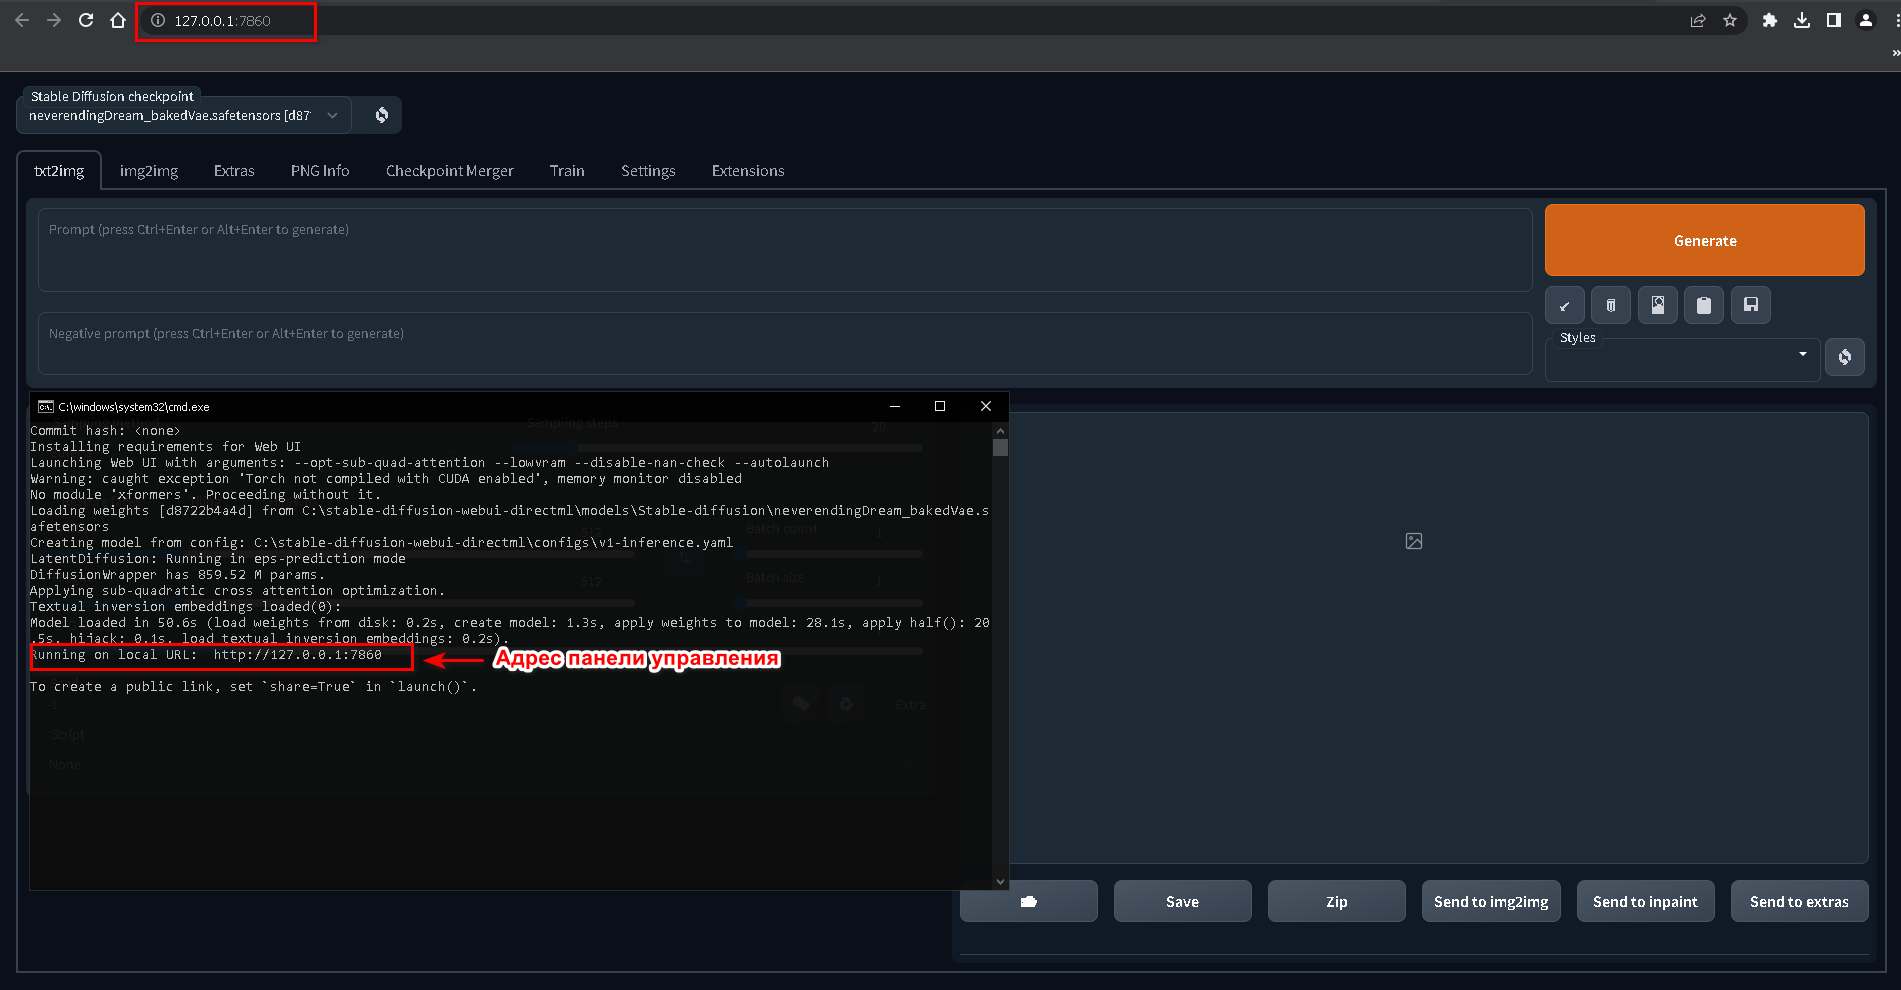This screenshot has height=990, width=1901.
Task: Click 'Applying sub-quadratic cross attention optimization' line
Action: [x=237, y=591]
